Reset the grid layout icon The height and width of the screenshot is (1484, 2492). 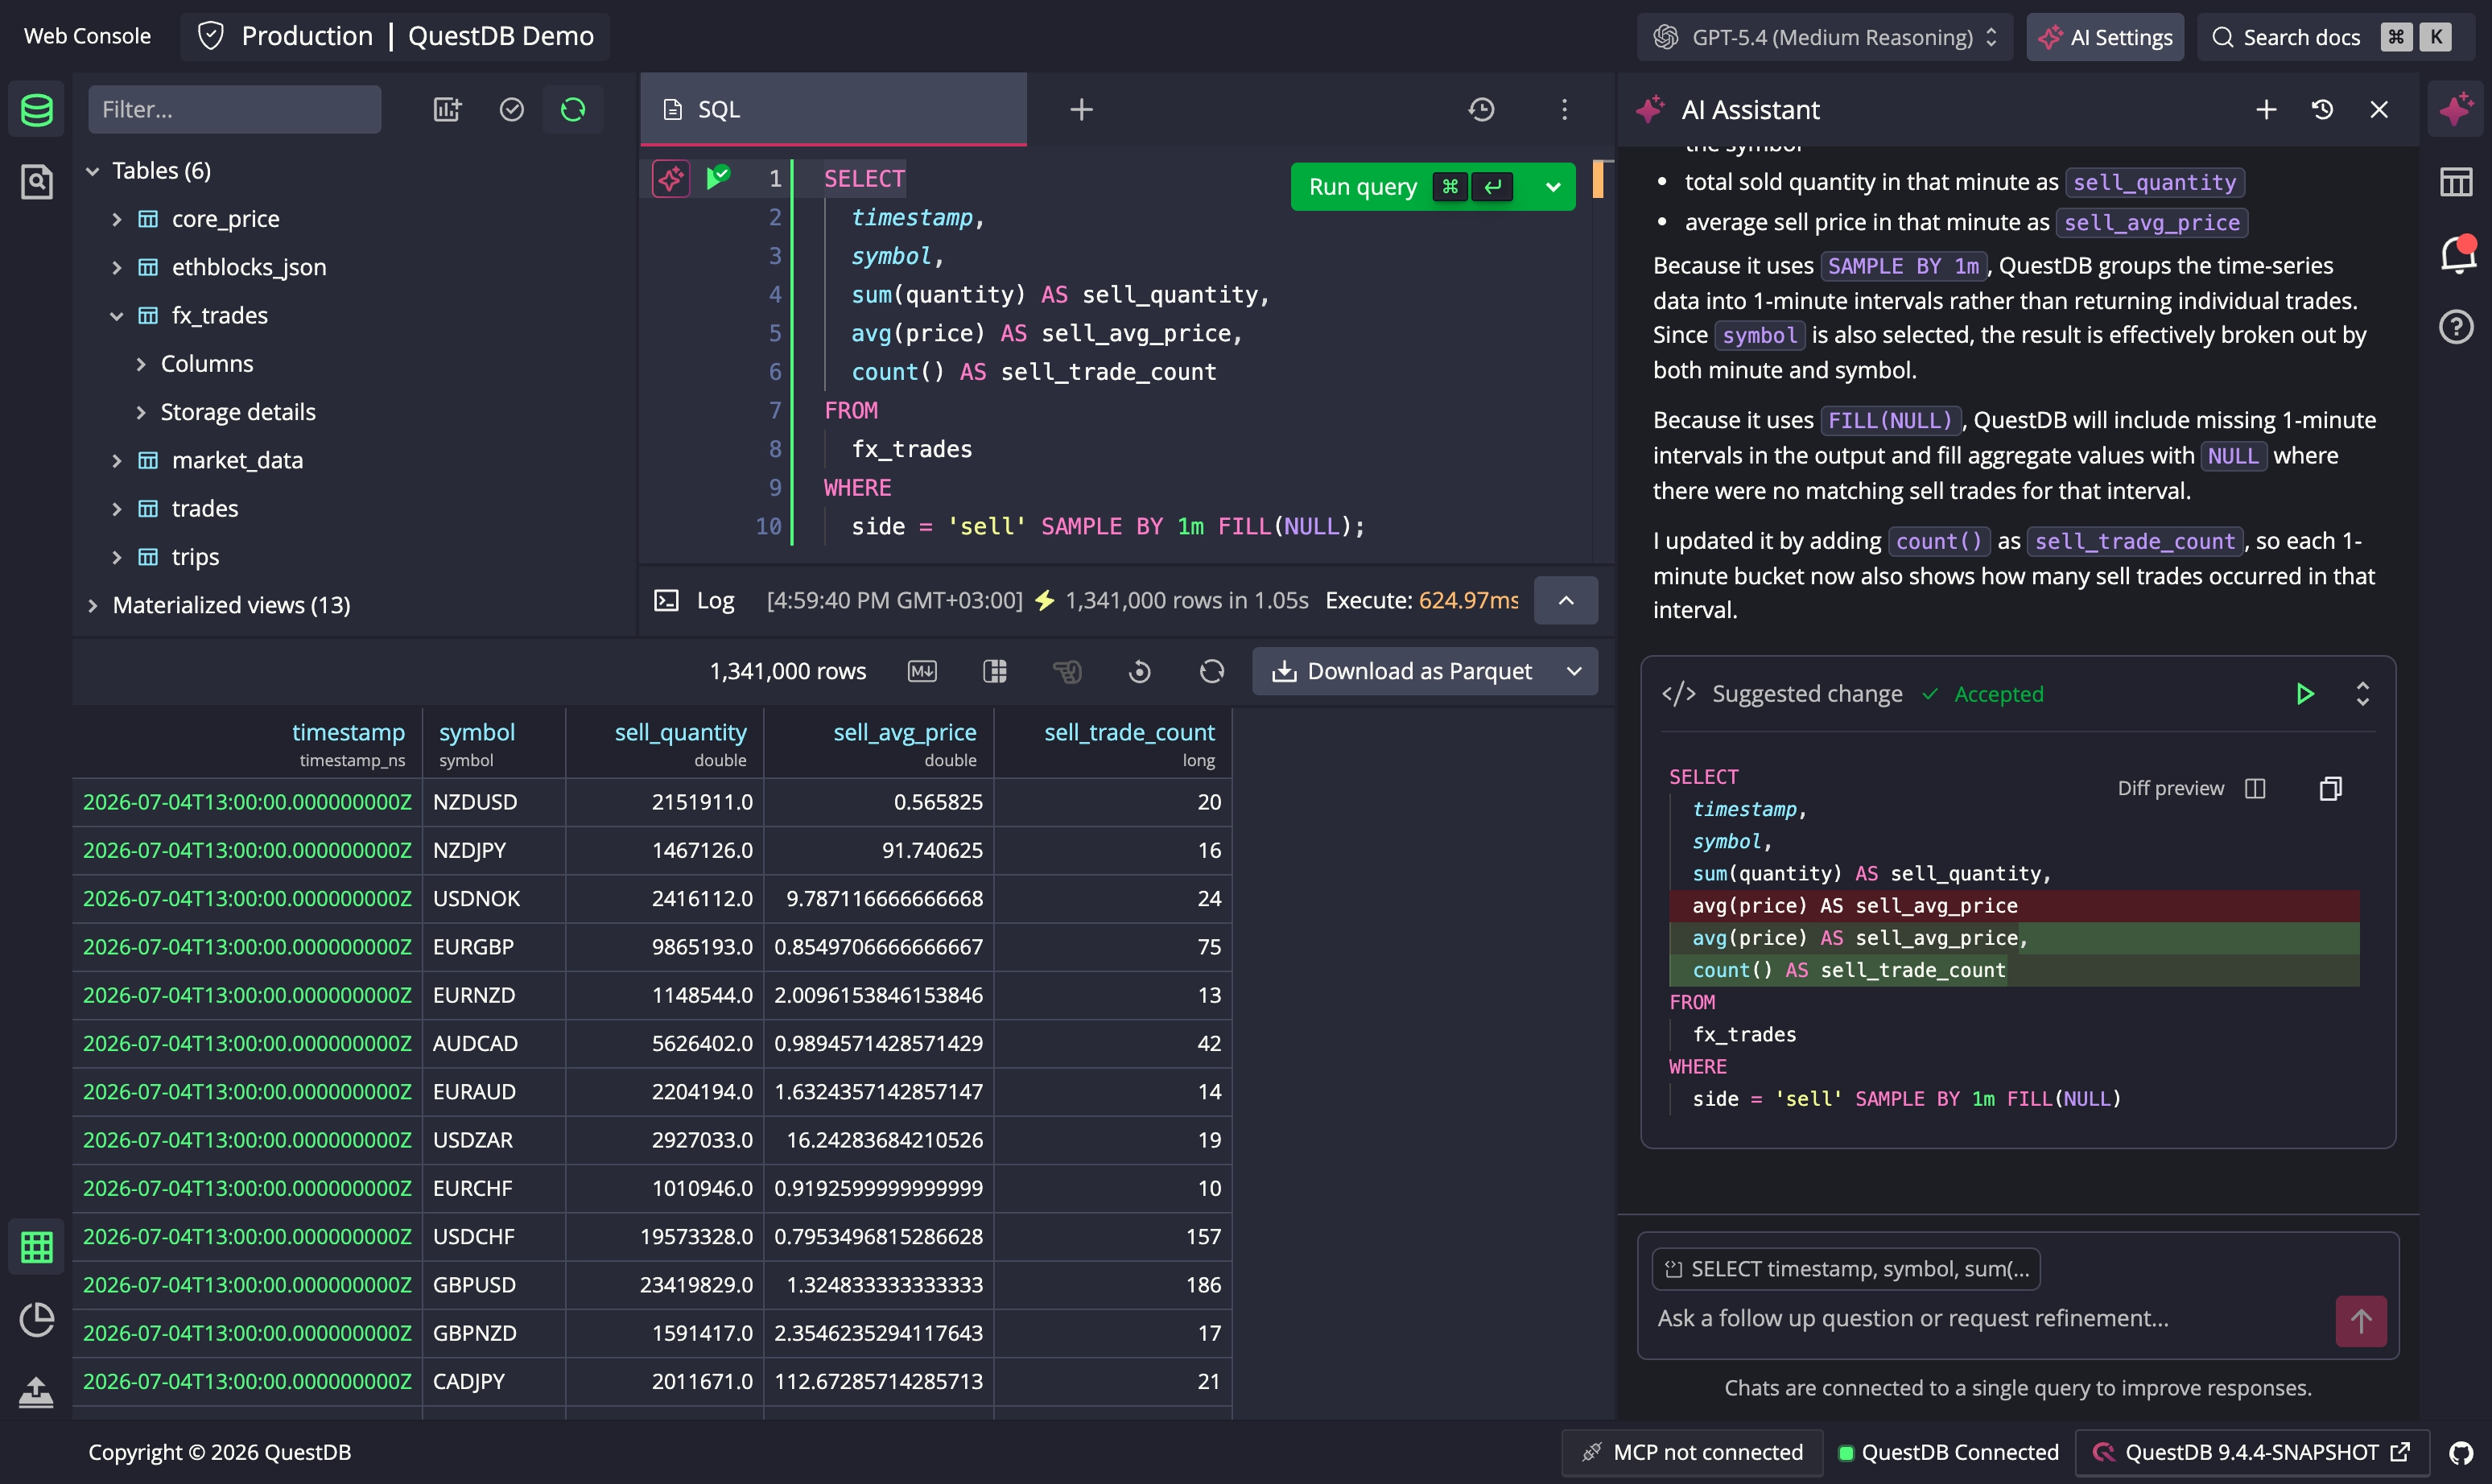[1139, 671]
